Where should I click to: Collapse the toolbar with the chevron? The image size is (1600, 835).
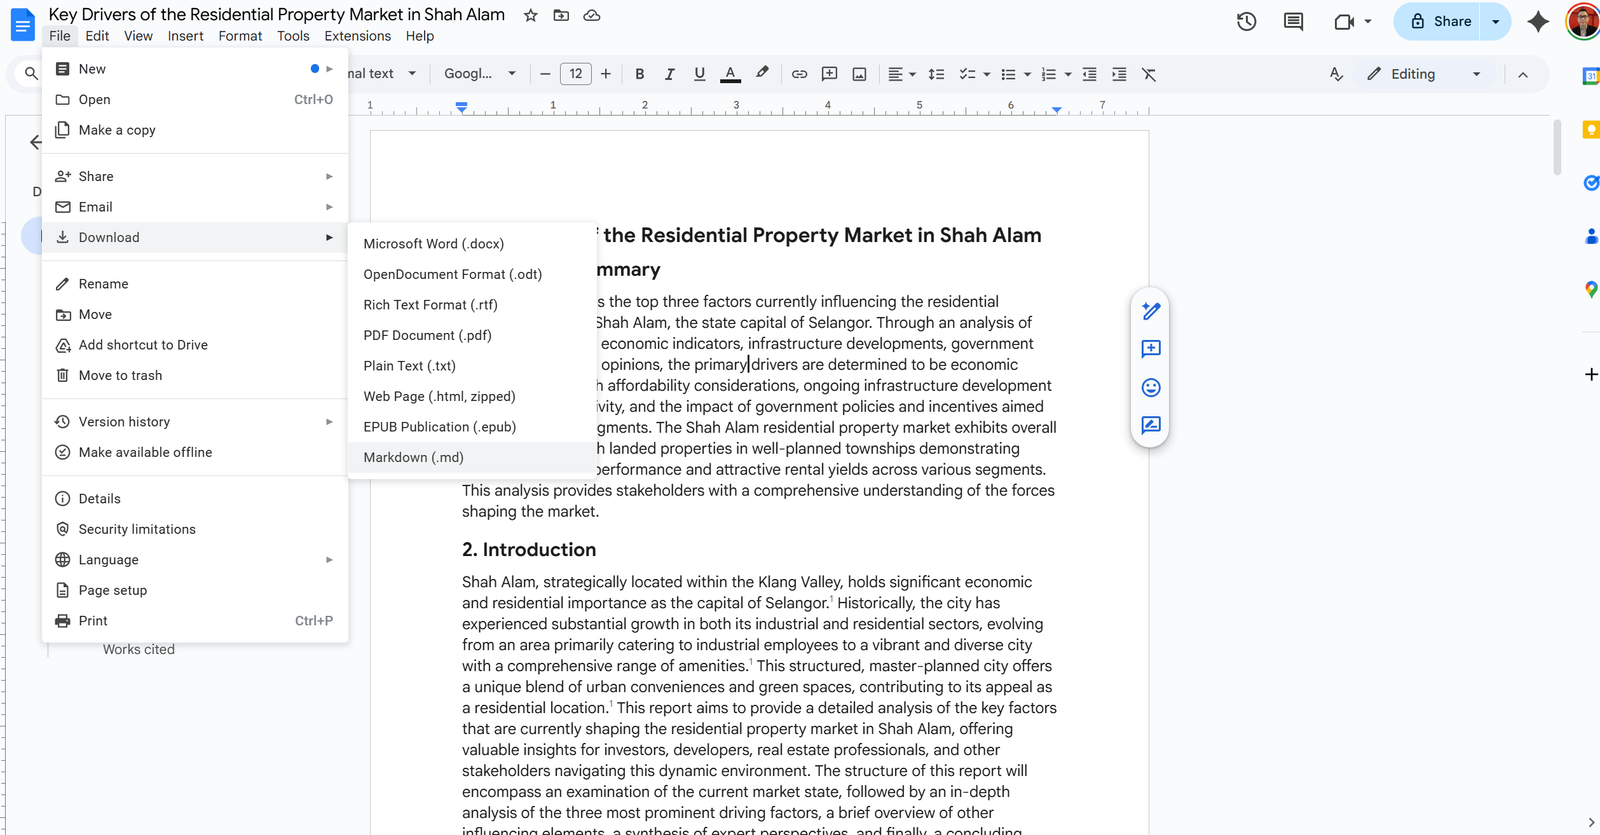click(x=1523, y=74)
